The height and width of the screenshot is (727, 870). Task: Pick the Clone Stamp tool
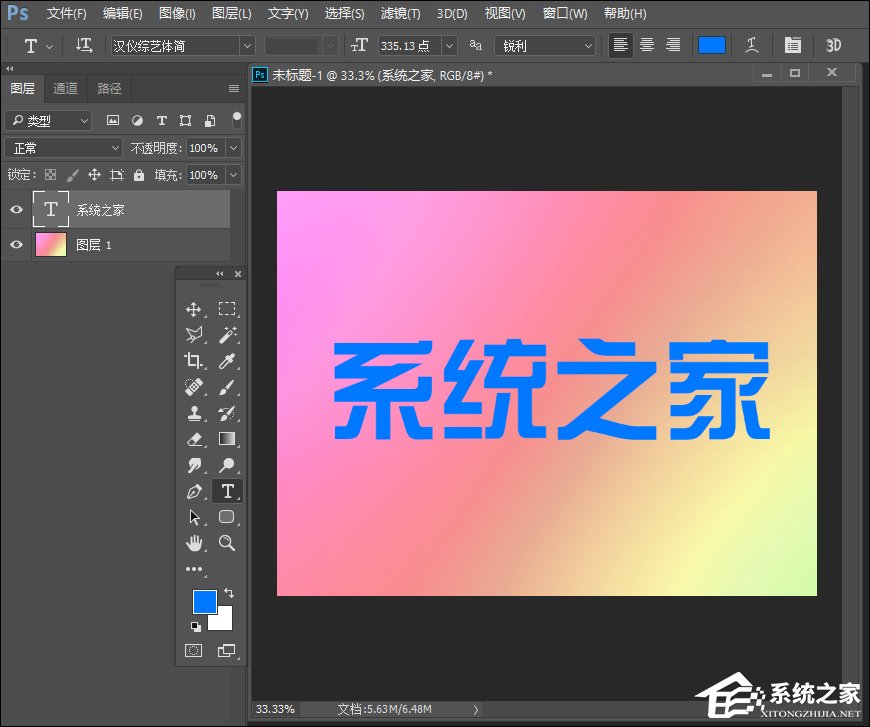(194, 413)
